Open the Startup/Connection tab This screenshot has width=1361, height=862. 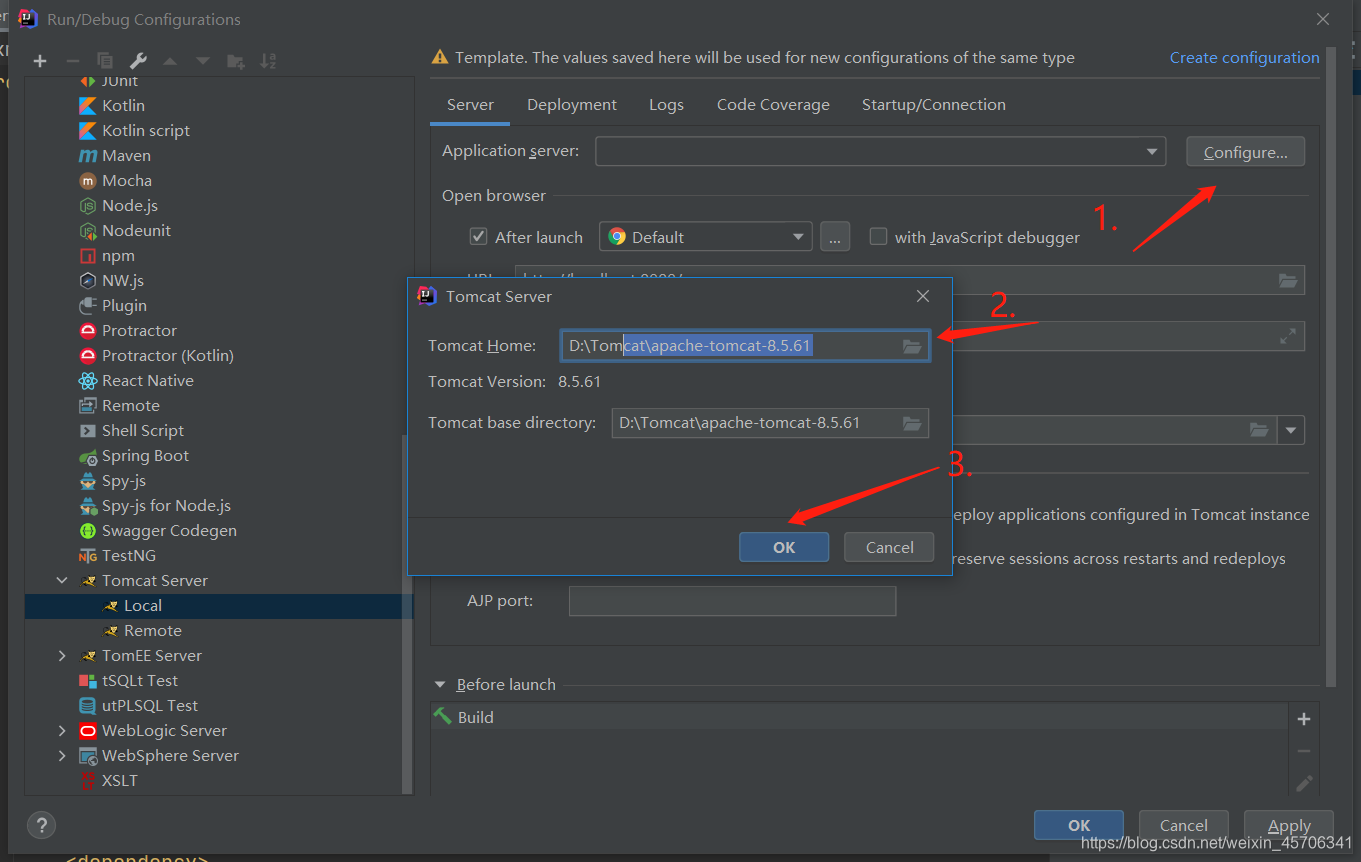point(934,105)
